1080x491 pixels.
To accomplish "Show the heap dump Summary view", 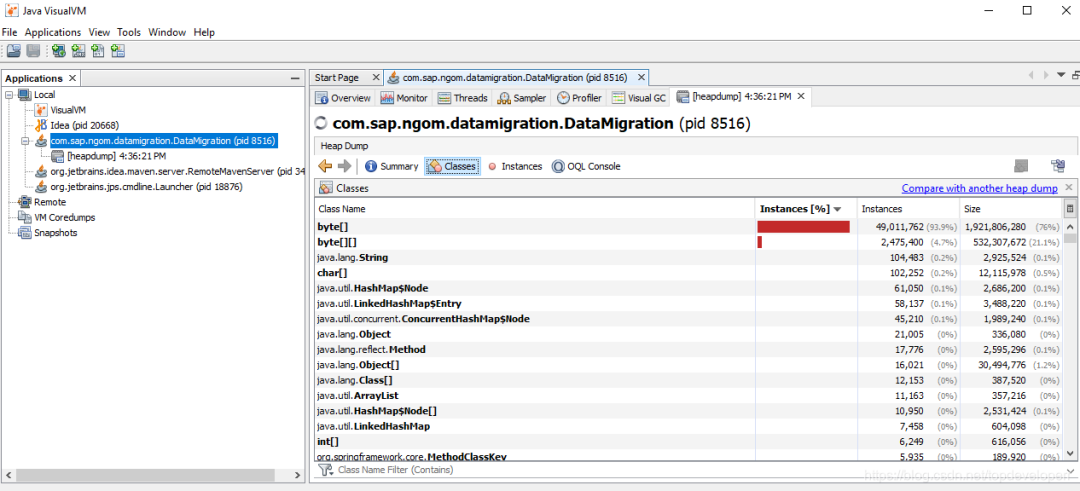I will point(392,166).
